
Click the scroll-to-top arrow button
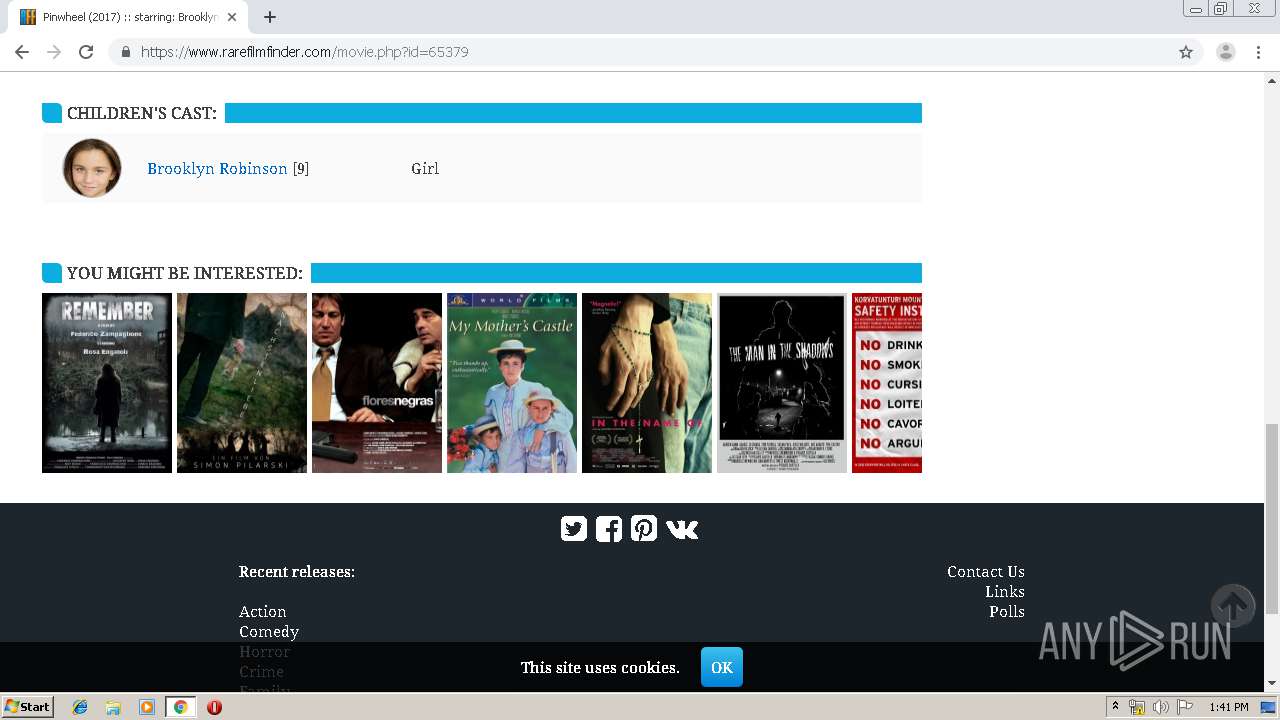[1232, 606]
